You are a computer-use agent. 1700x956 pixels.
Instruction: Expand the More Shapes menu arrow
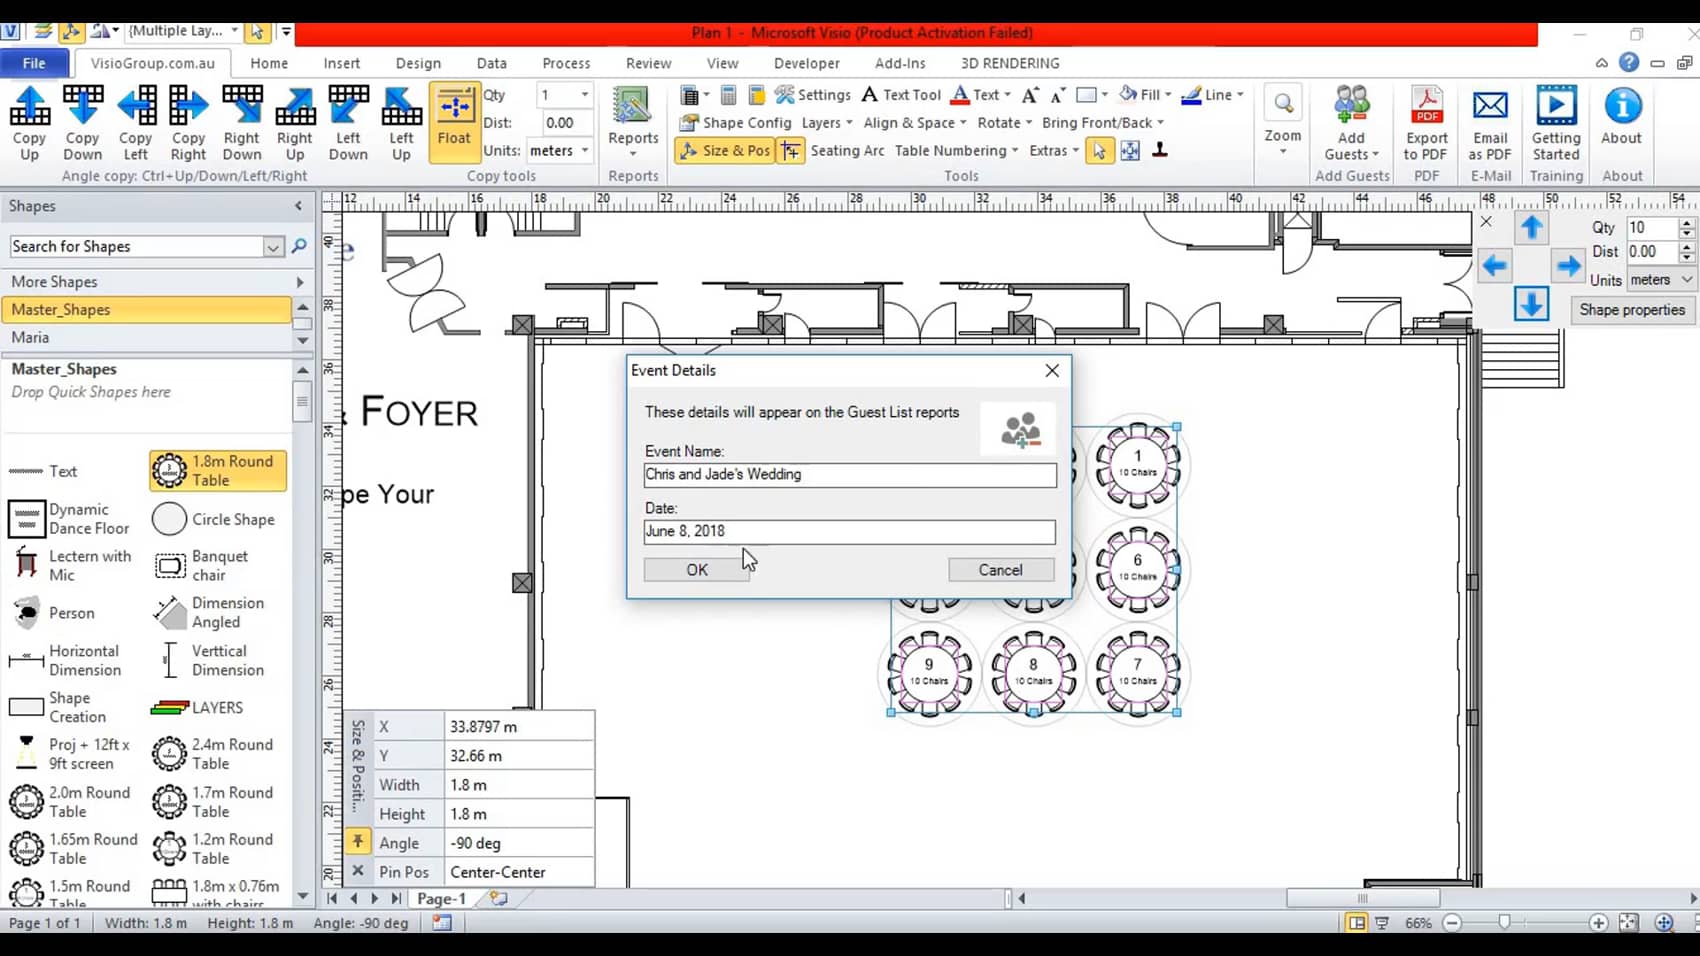tap(299, 282)
